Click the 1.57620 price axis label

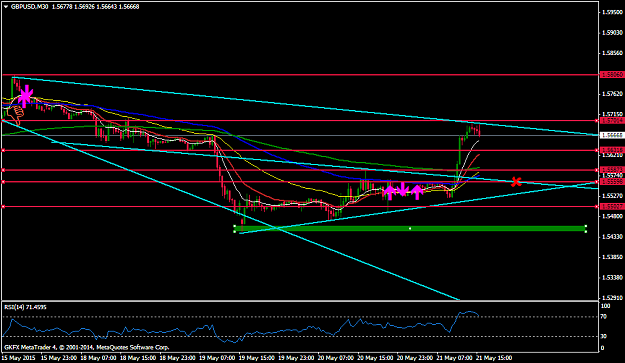(613, 94)
